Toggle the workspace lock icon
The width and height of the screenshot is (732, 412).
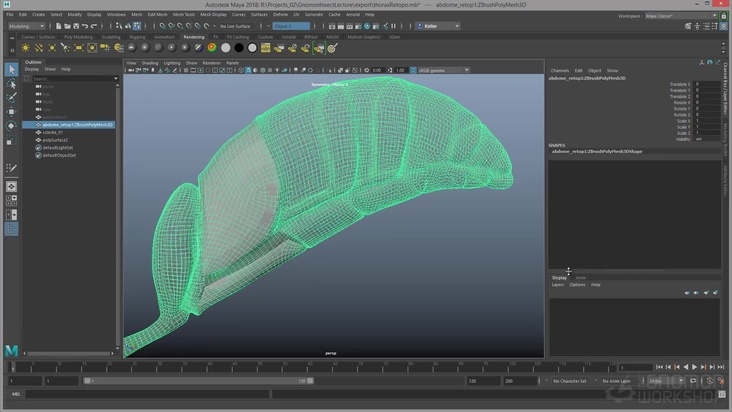[x=724, y=16]
